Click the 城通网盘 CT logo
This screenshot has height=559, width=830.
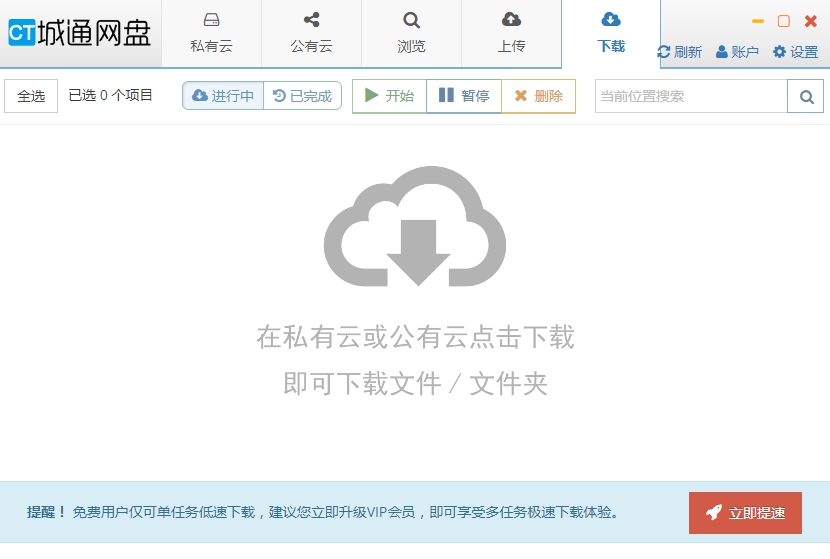79,33
